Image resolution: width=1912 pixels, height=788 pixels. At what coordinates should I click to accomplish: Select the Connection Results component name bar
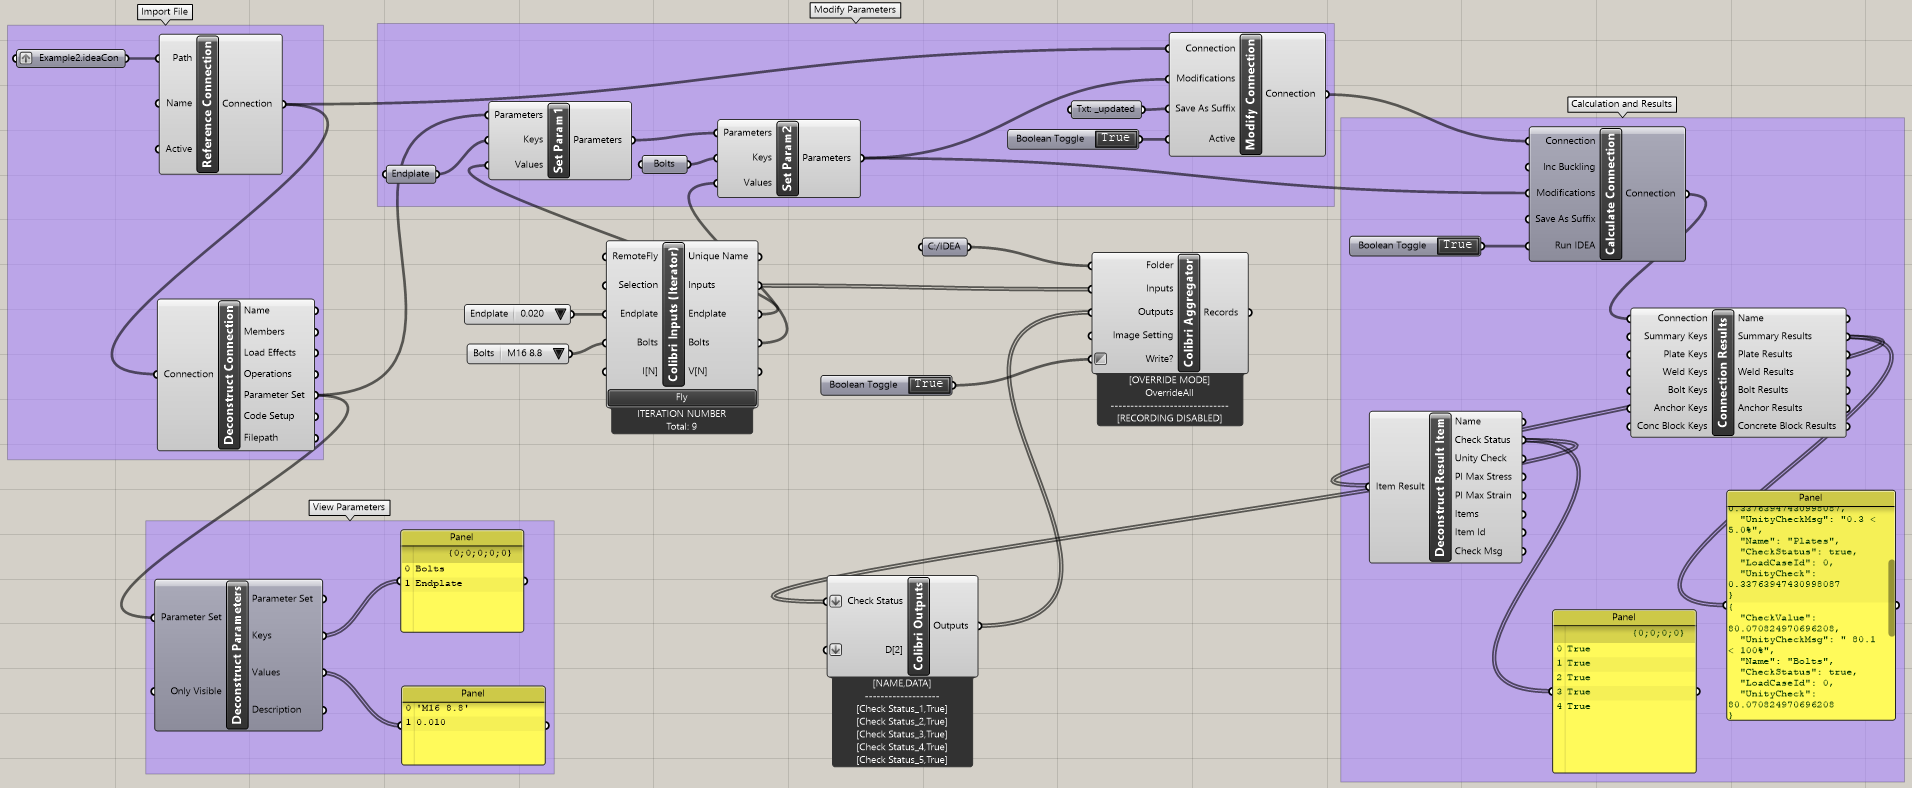[x=1722, y=372]
